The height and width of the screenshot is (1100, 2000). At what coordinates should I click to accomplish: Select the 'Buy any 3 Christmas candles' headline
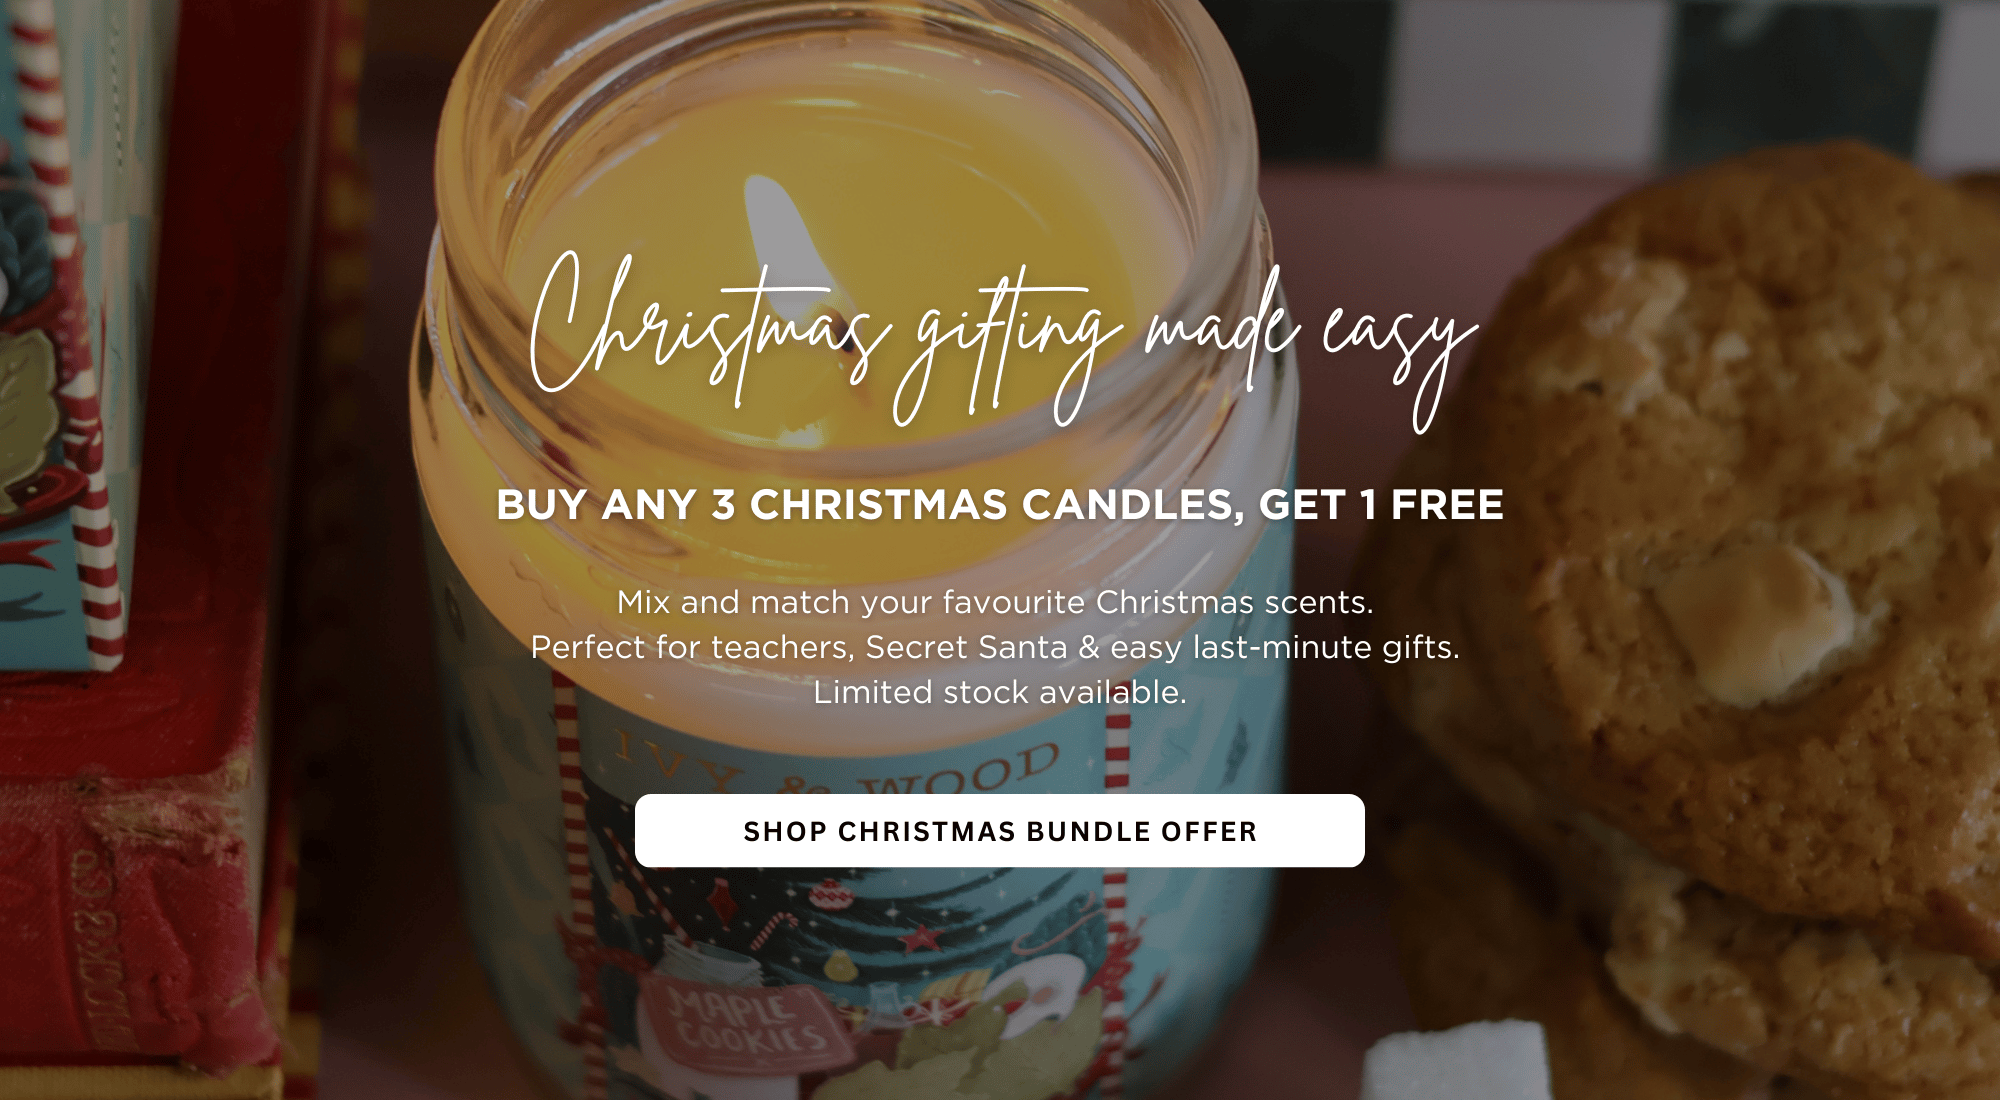[1000, 504]
